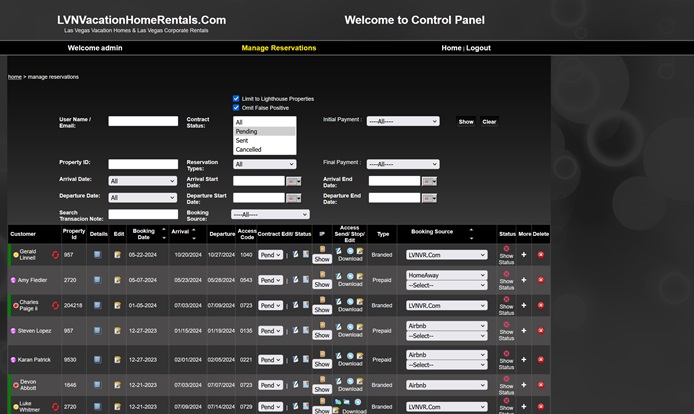Open Details icon for Gerald Linnell

pos(97,255)
